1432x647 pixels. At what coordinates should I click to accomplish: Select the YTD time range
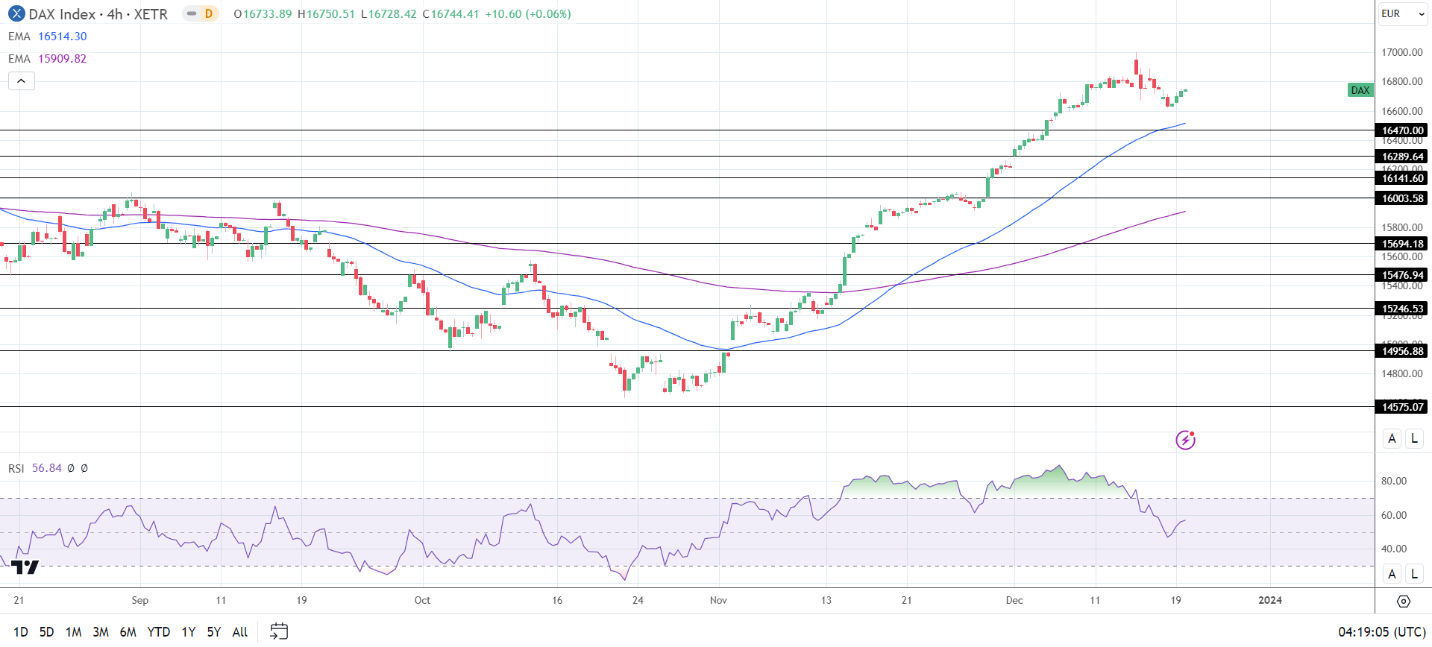(158, 632)
